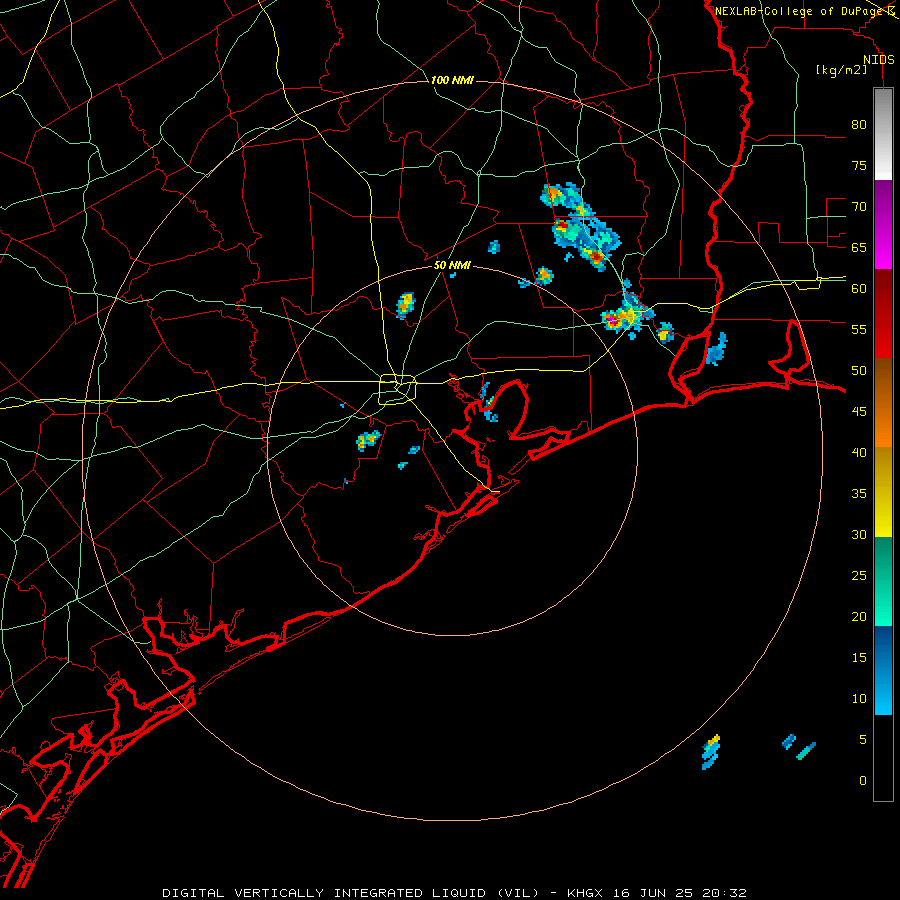The width and height of the screenshot is (900, 900).
Task: Click the NIDS label above the scale
Action: pyautogui.click(x=878, y=60)
